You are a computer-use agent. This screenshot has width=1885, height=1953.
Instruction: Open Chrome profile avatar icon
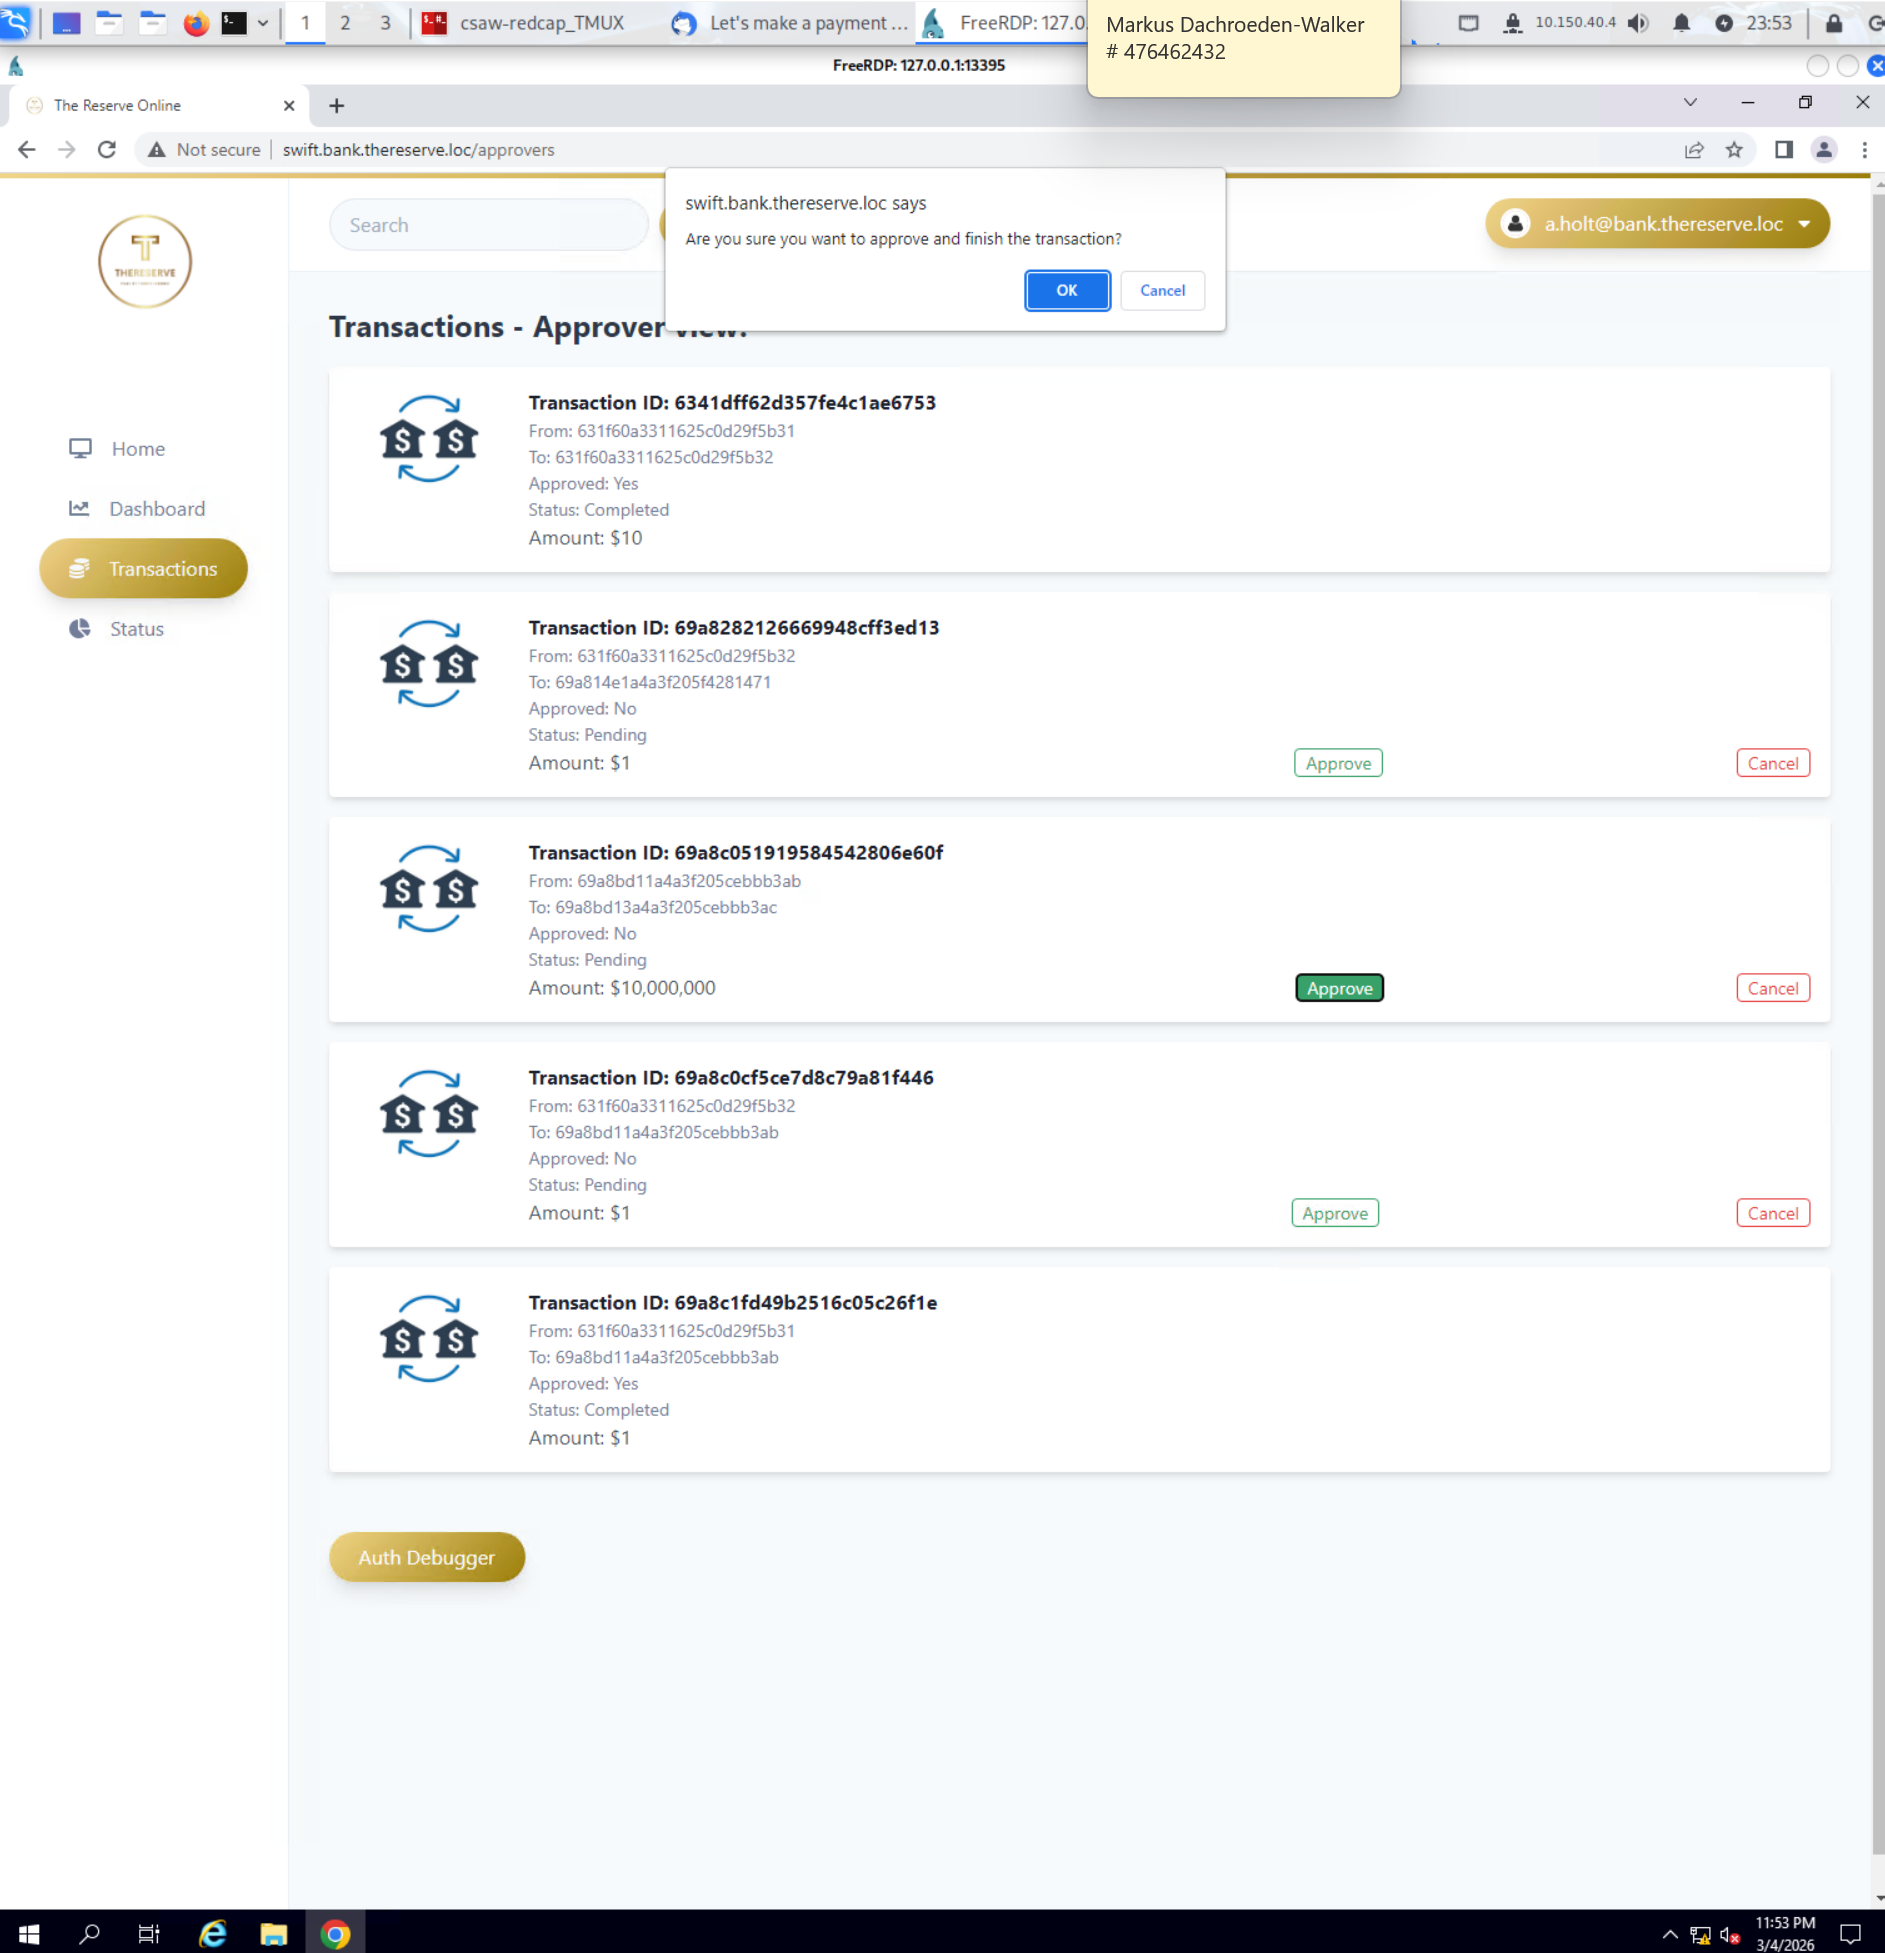coord(1823,150)
